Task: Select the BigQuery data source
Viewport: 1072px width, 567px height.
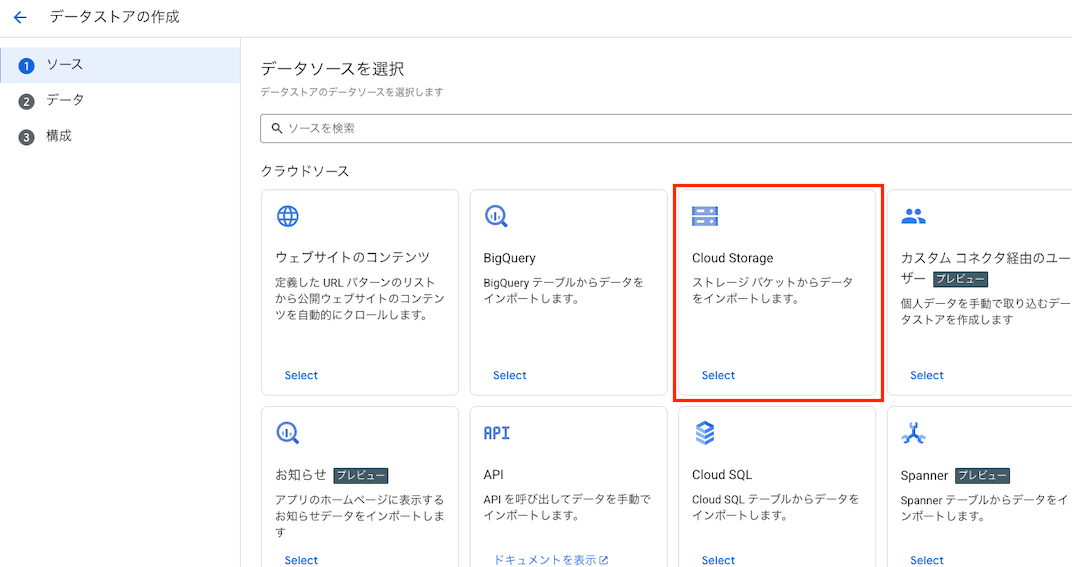Action: pos(509,375)
